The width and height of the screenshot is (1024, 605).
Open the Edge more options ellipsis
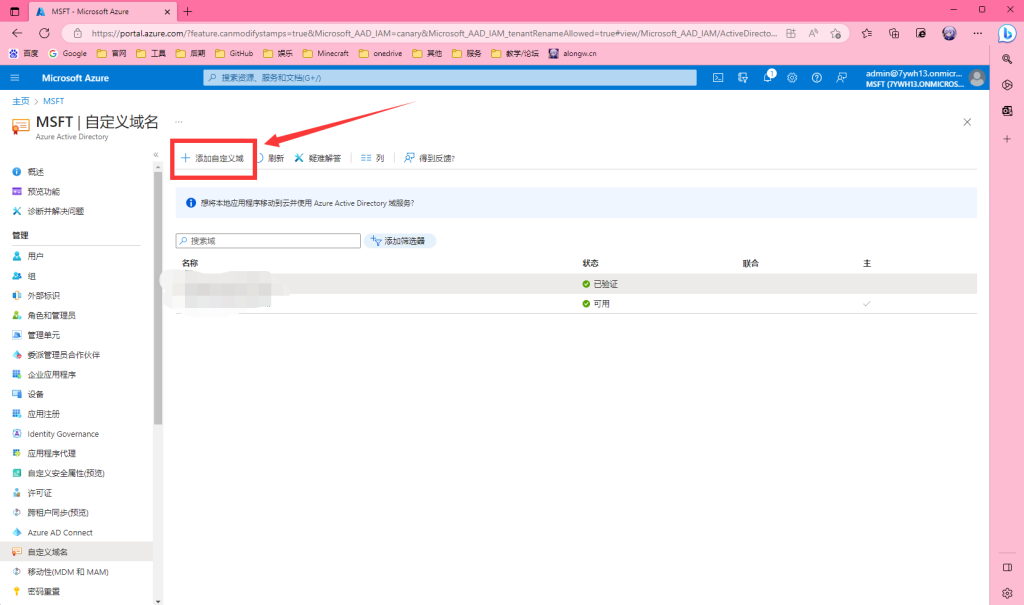click(977, 33)
